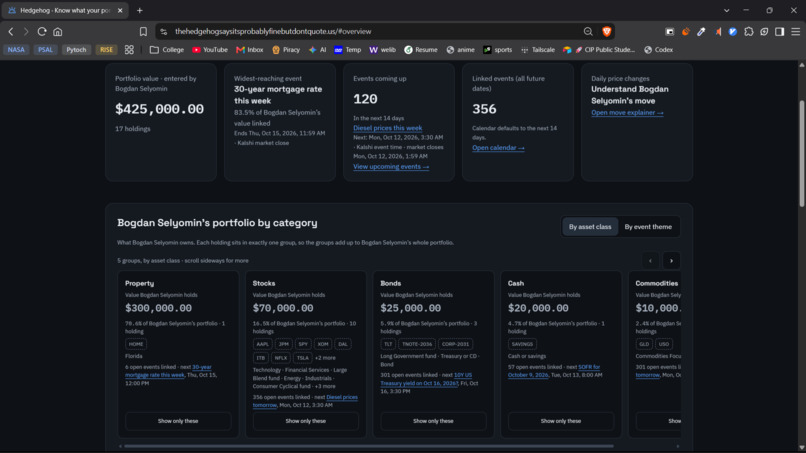This screenshot has width=806, height=453.
Task: Open the Piracy bookmark
Action: click(286, 50)
